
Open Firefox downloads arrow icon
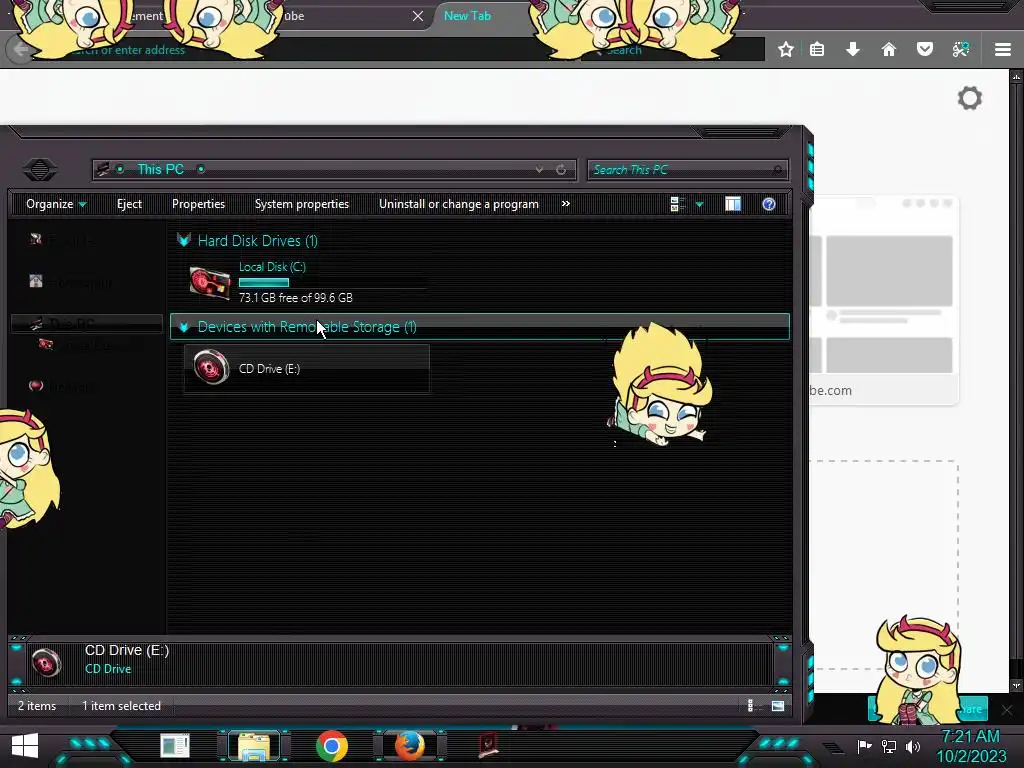pyautogui.click(x=852, y=50)
